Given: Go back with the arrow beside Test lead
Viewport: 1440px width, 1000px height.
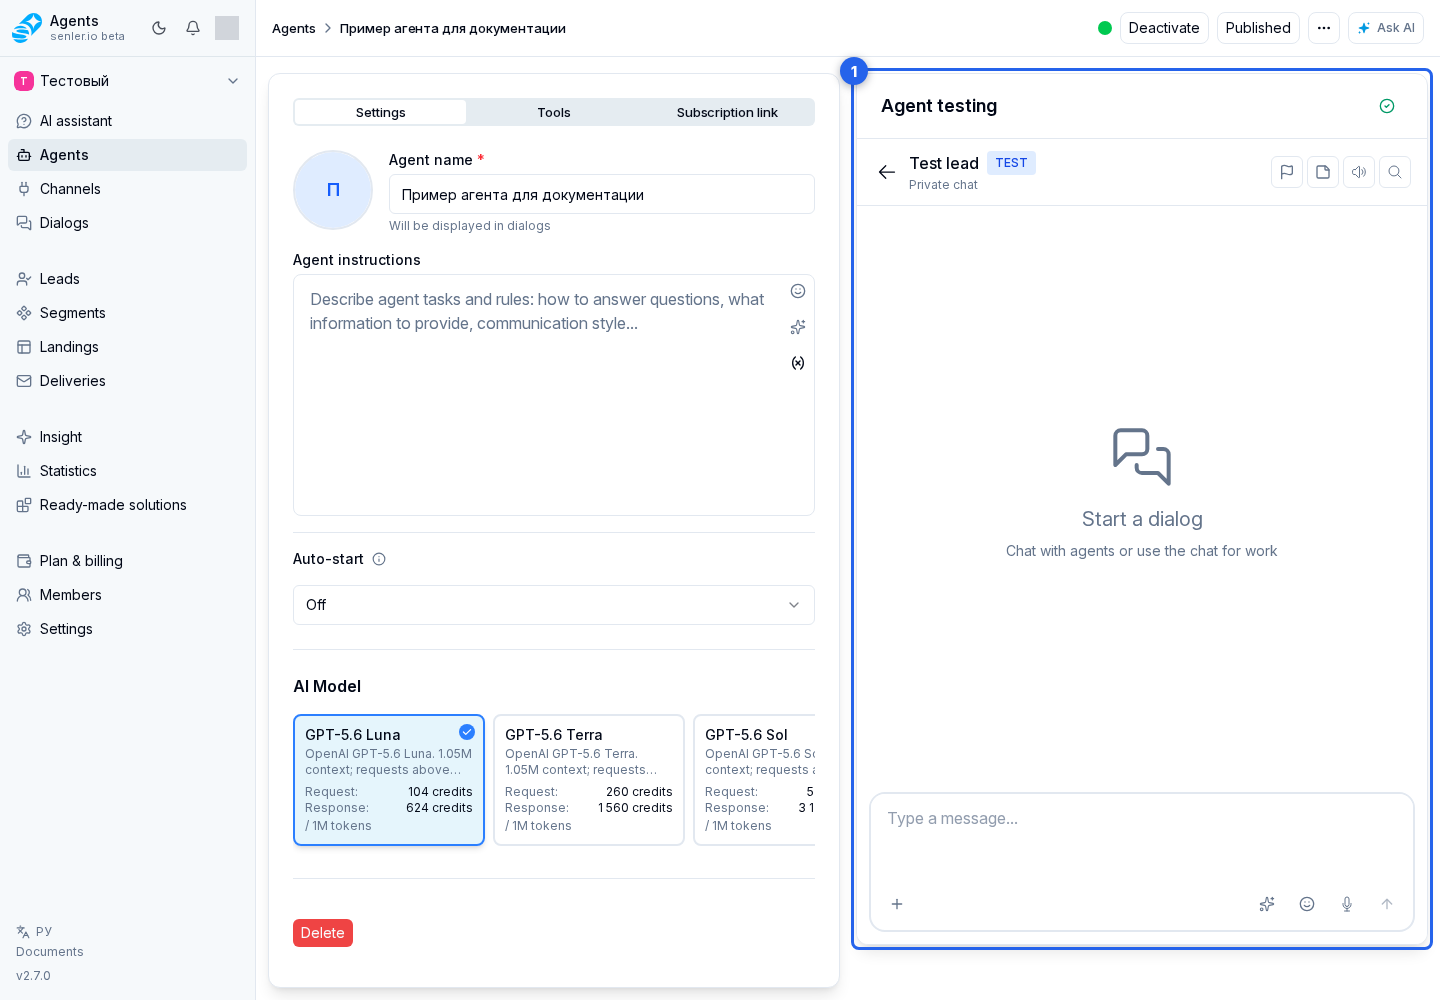Looking at the screenshot, I should (887, 172).
